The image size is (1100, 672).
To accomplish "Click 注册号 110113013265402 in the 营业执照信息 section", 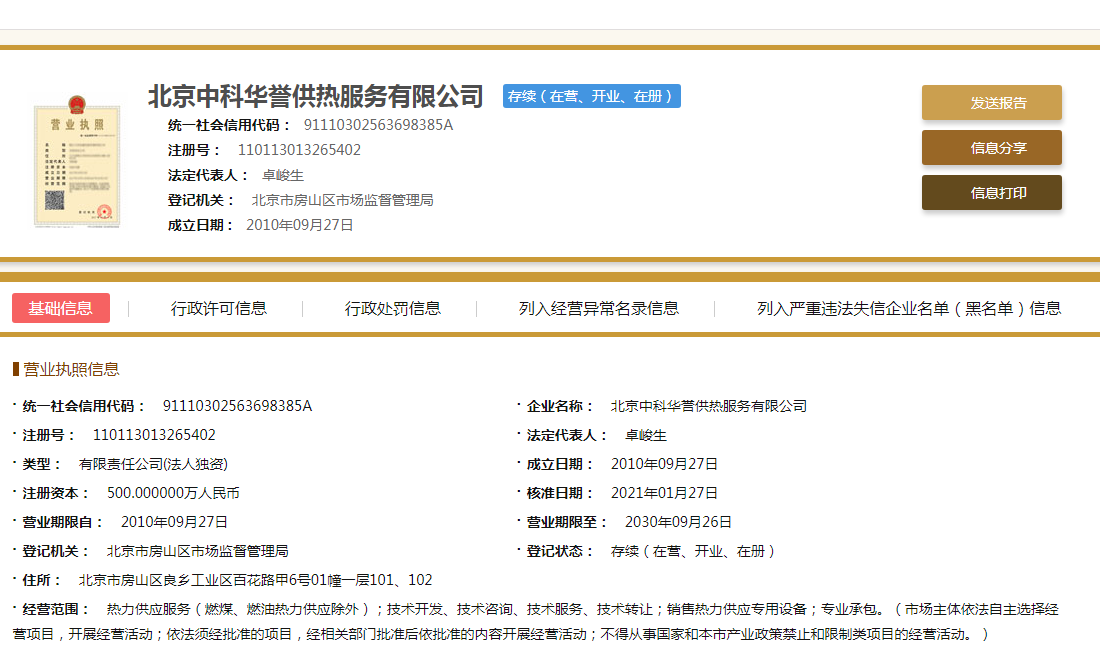I will coord(154,435).
